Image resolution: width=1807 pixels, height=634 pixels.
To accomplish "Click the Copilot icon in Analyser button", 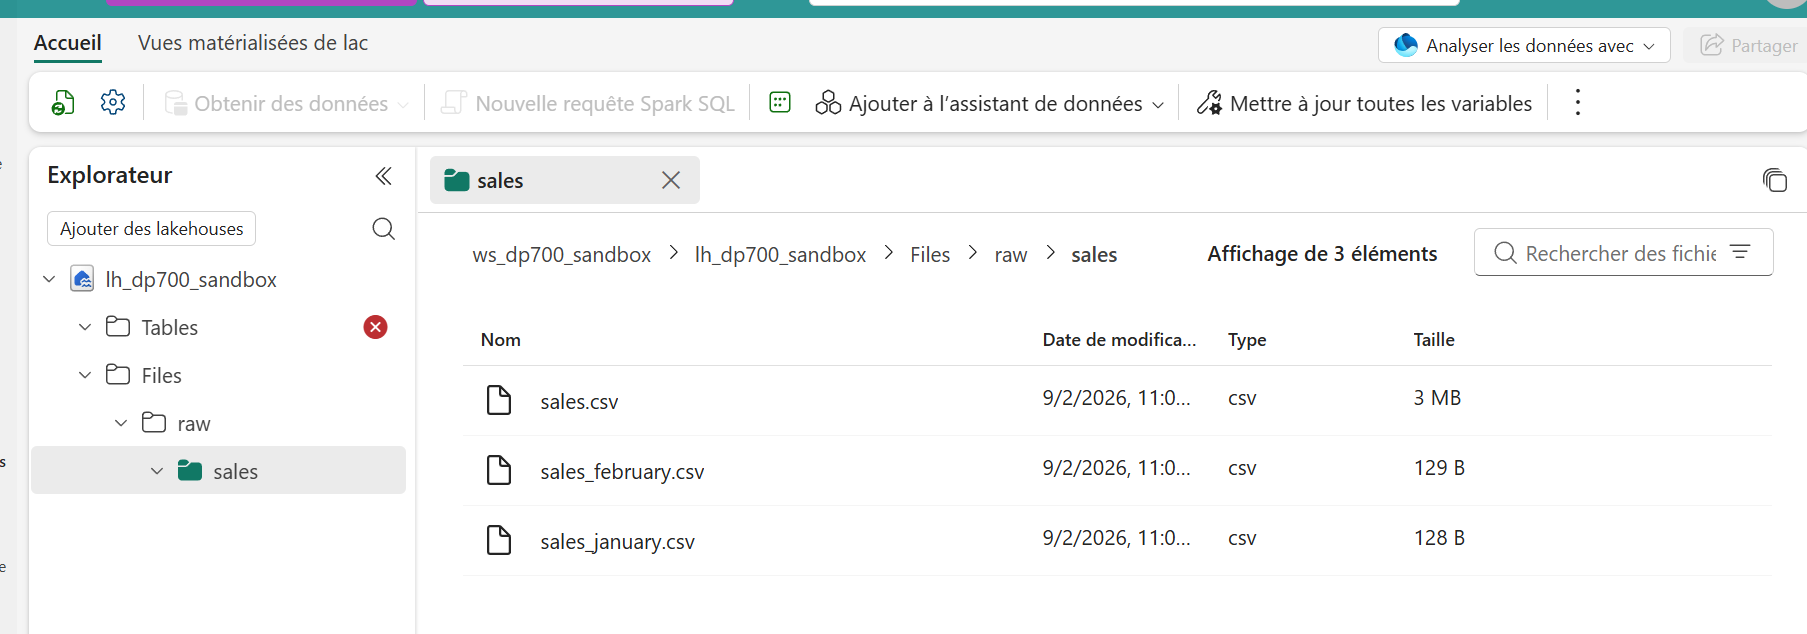I will (1406, 45).
